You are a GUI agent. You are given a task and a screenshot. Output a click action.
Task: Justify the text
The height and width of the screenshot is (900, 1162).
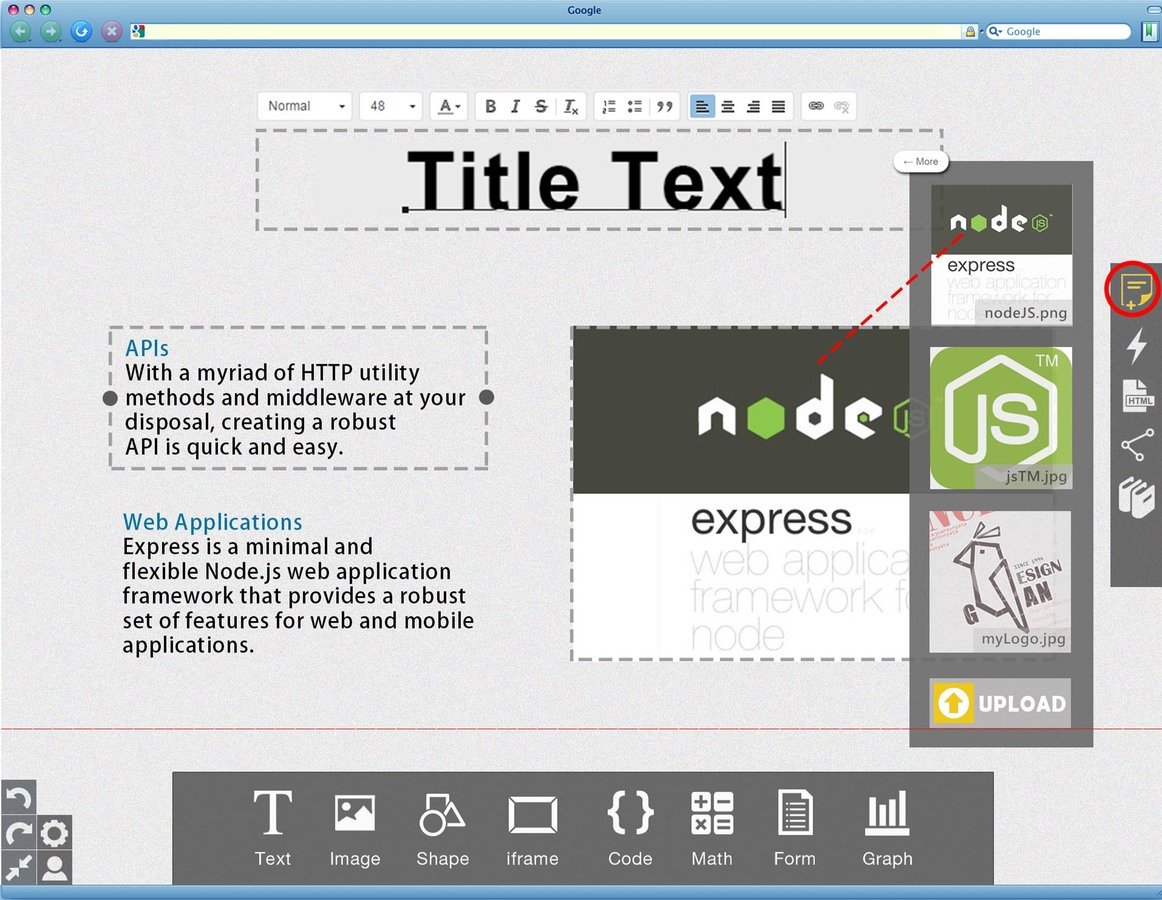pyautogui.click(x=778, y=107)
